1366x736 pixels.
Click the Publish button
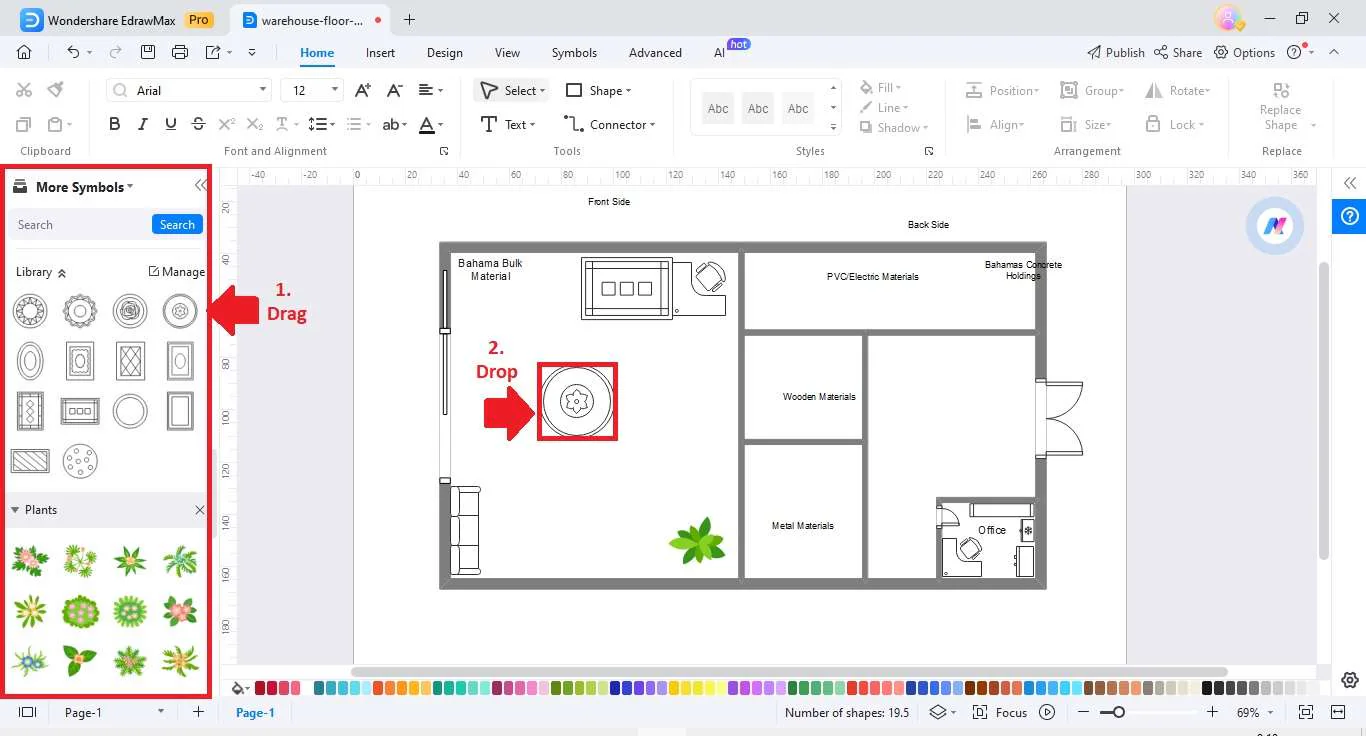(1115, 52)
